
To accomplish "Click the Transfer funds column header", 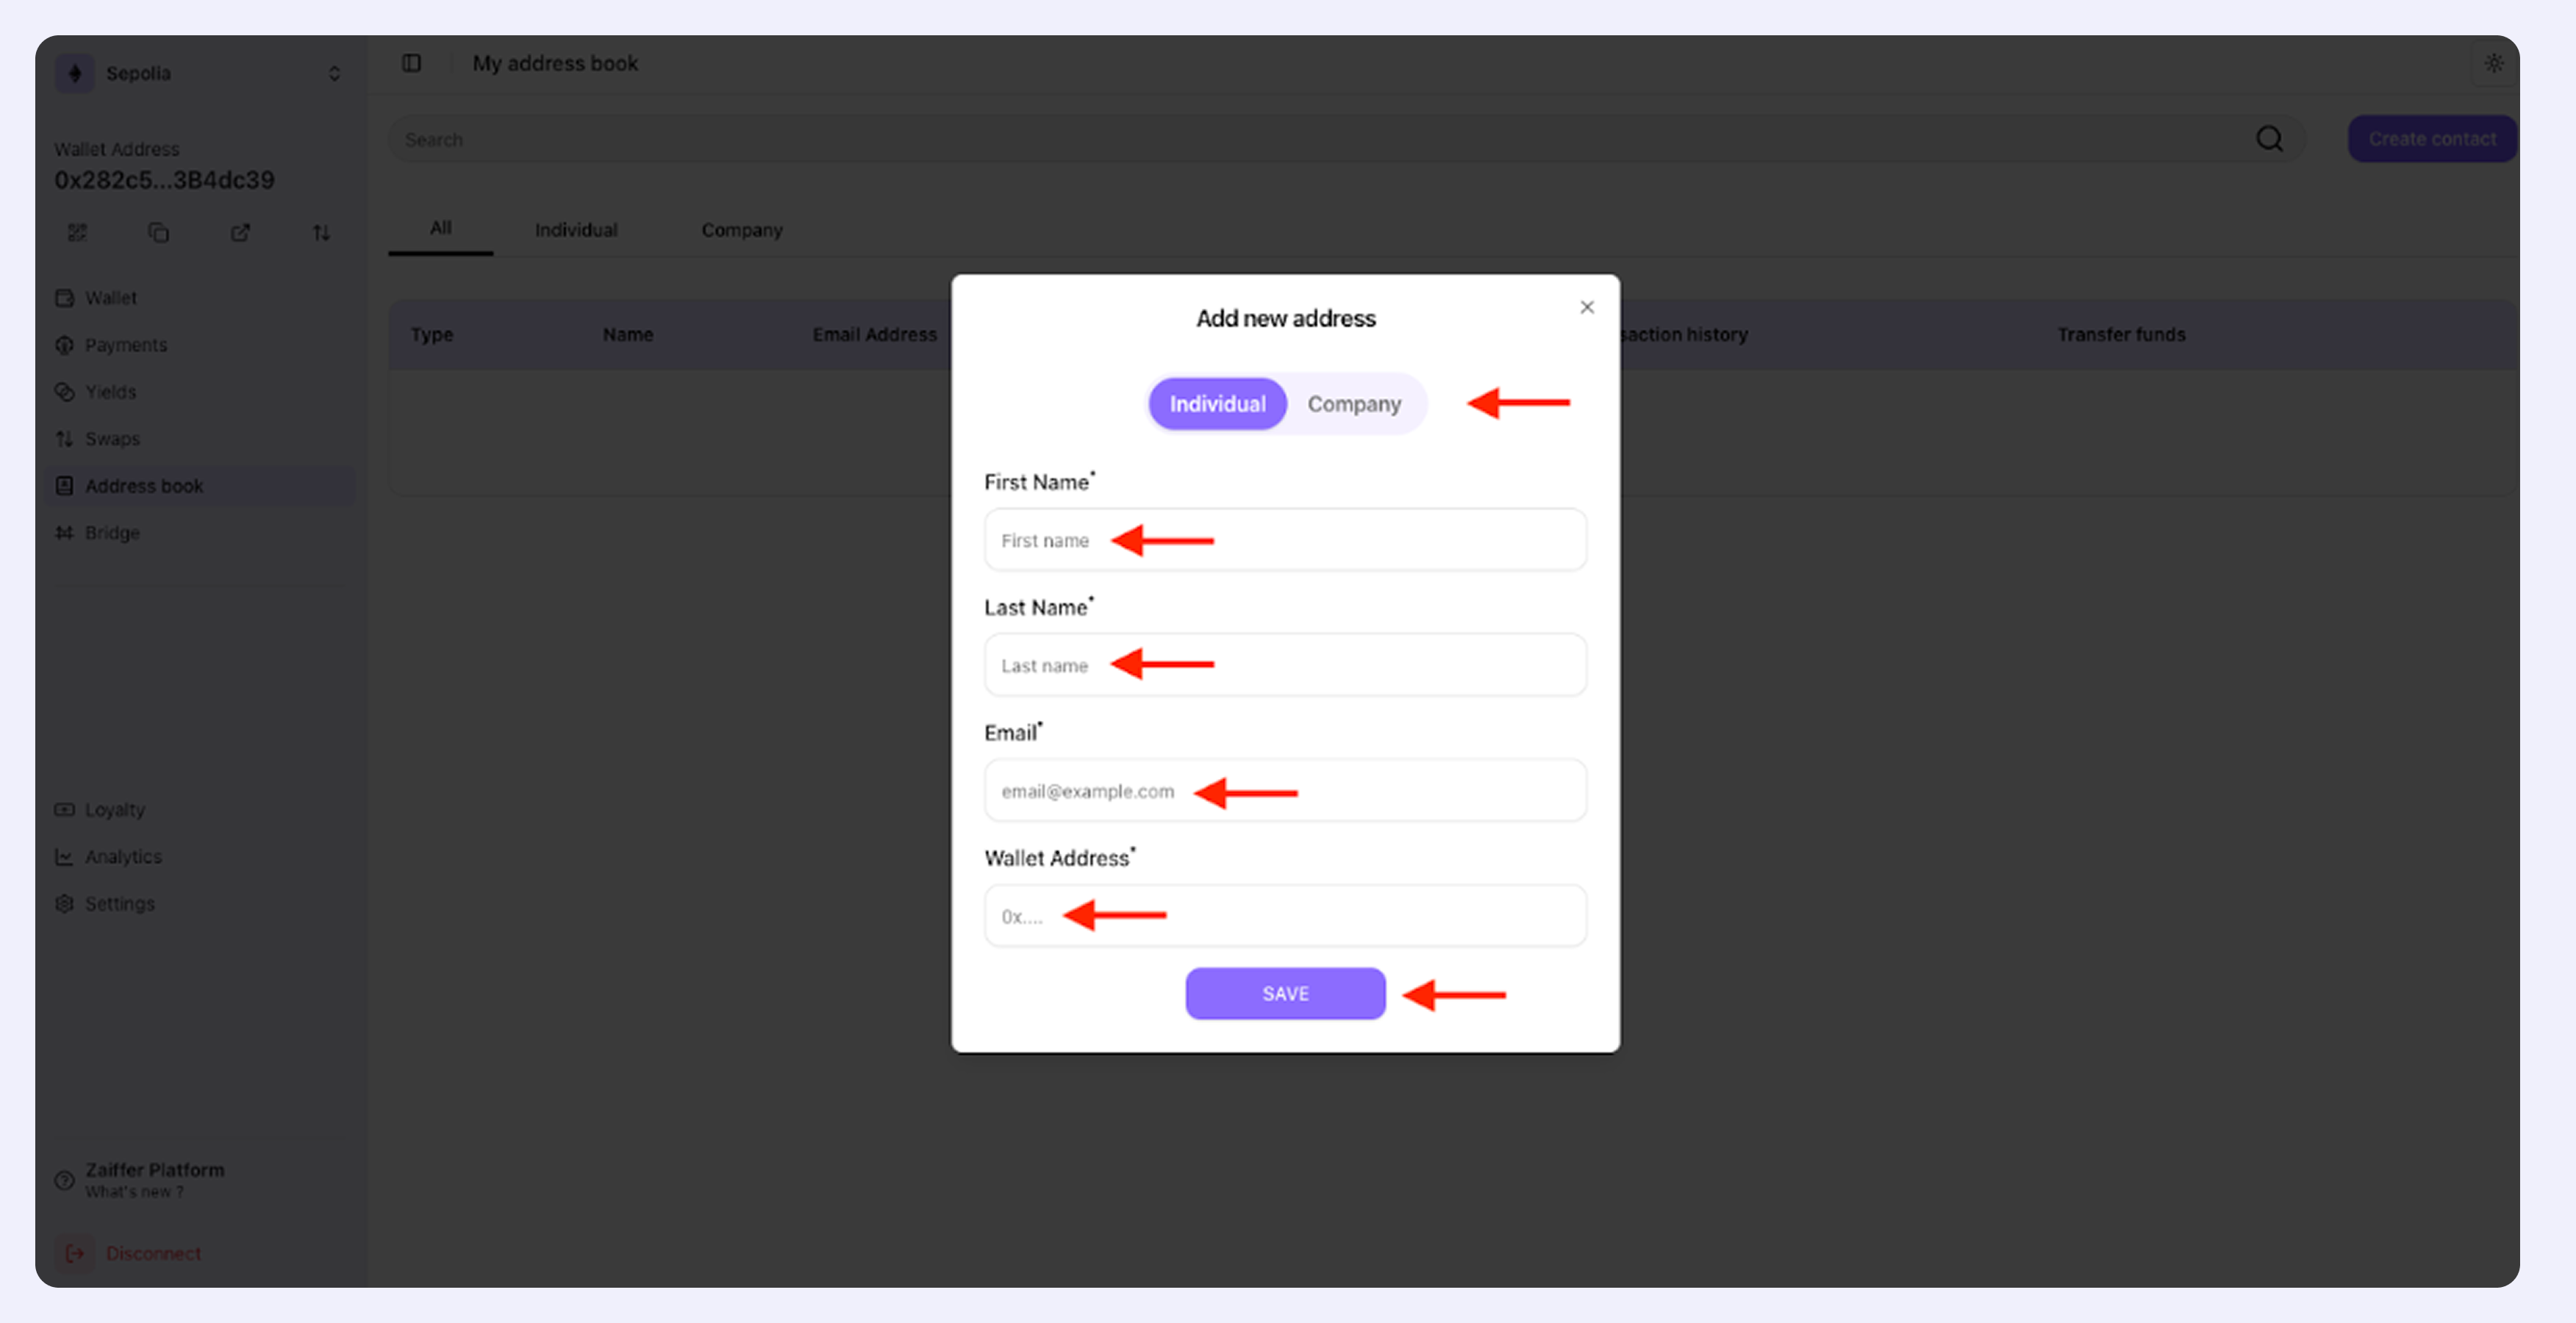I will coord(2121,335).
